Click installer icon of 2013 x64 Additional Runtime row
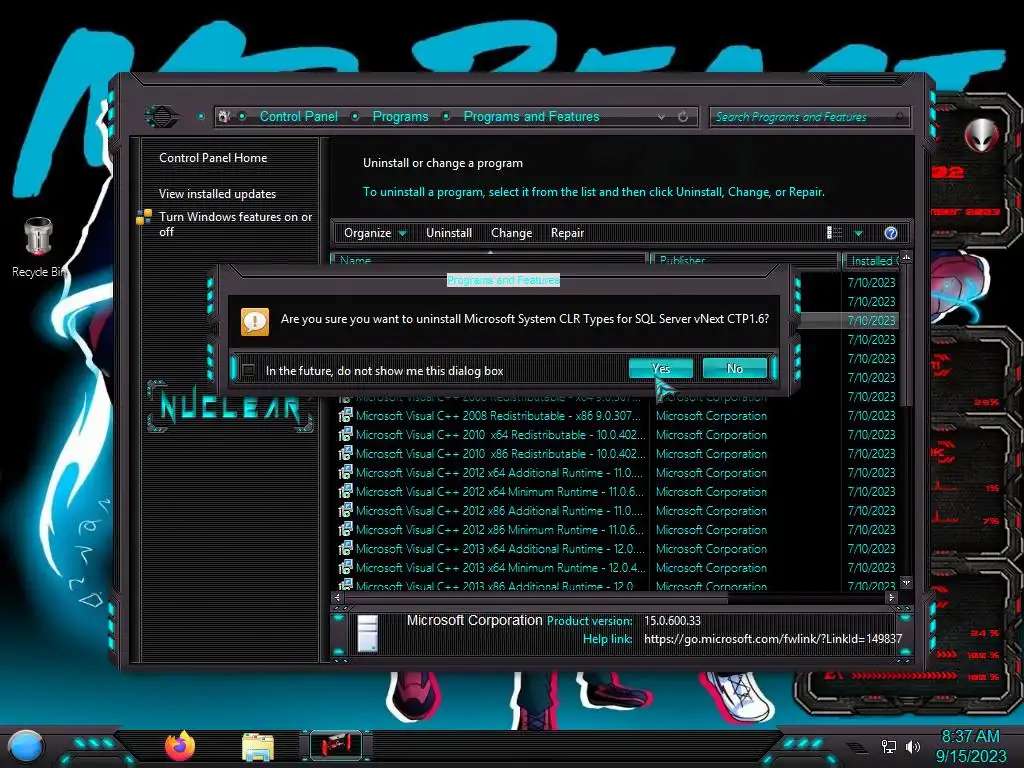1024x768 pixels. (345, 549)
